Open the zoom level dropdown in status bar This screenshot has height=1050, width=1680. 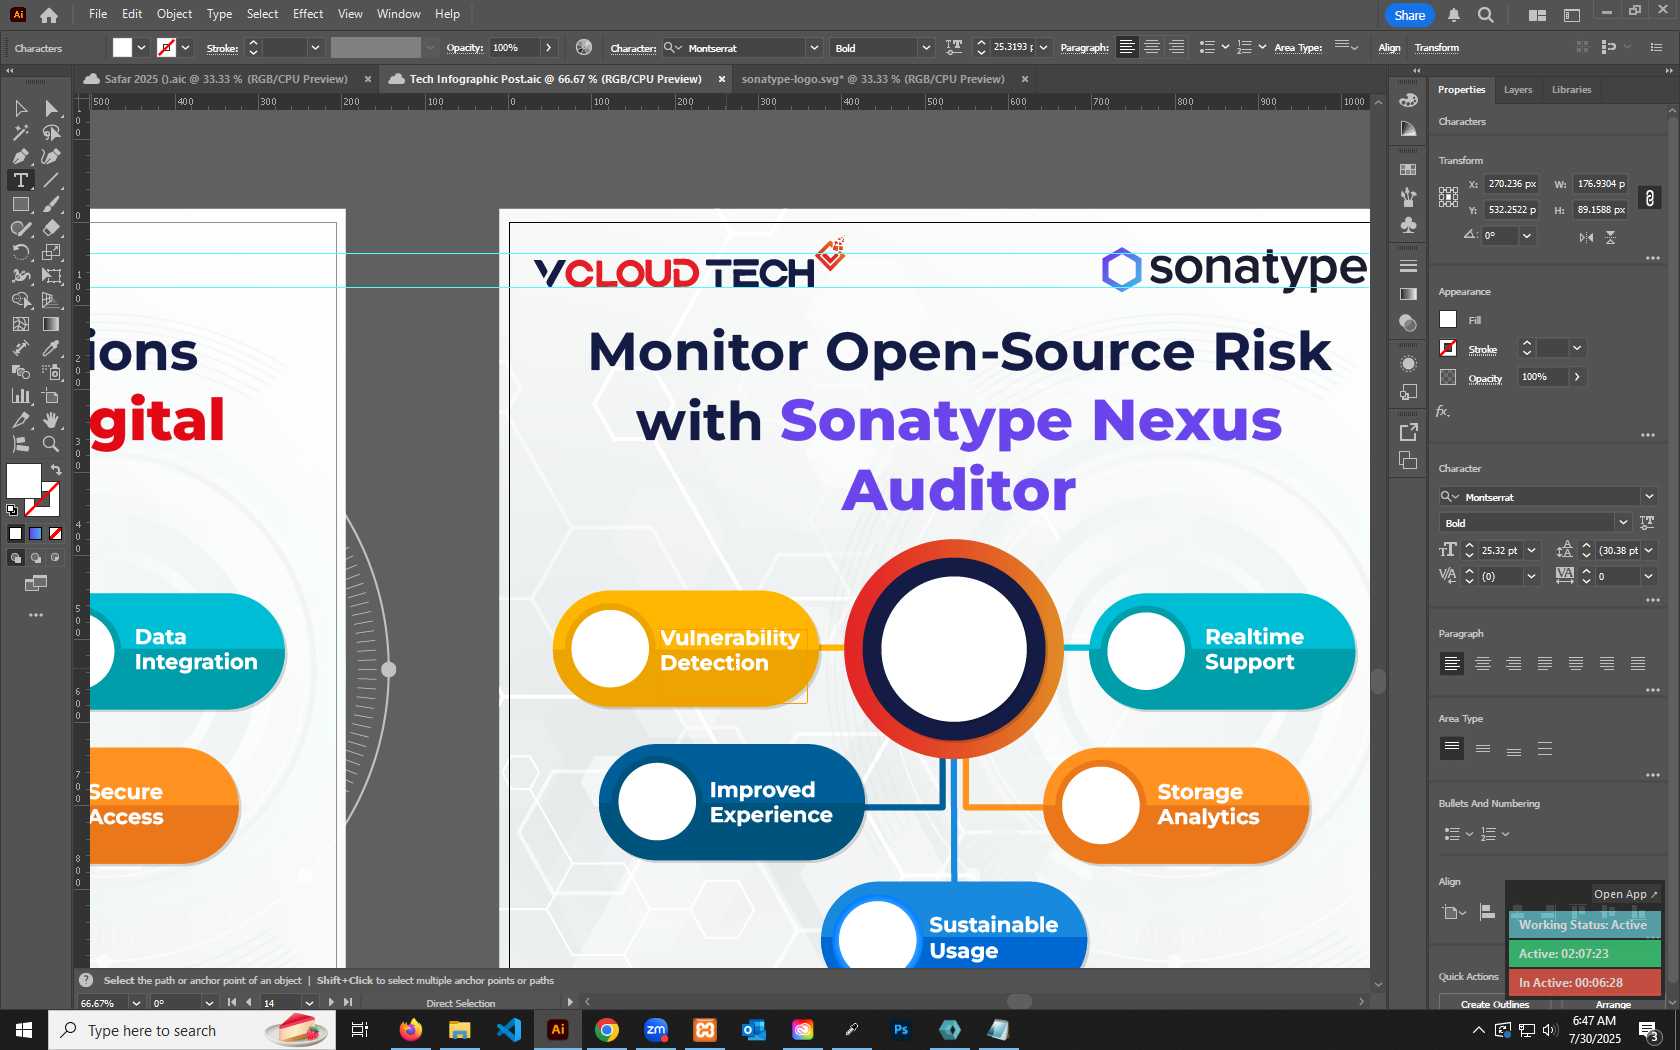136,1003
